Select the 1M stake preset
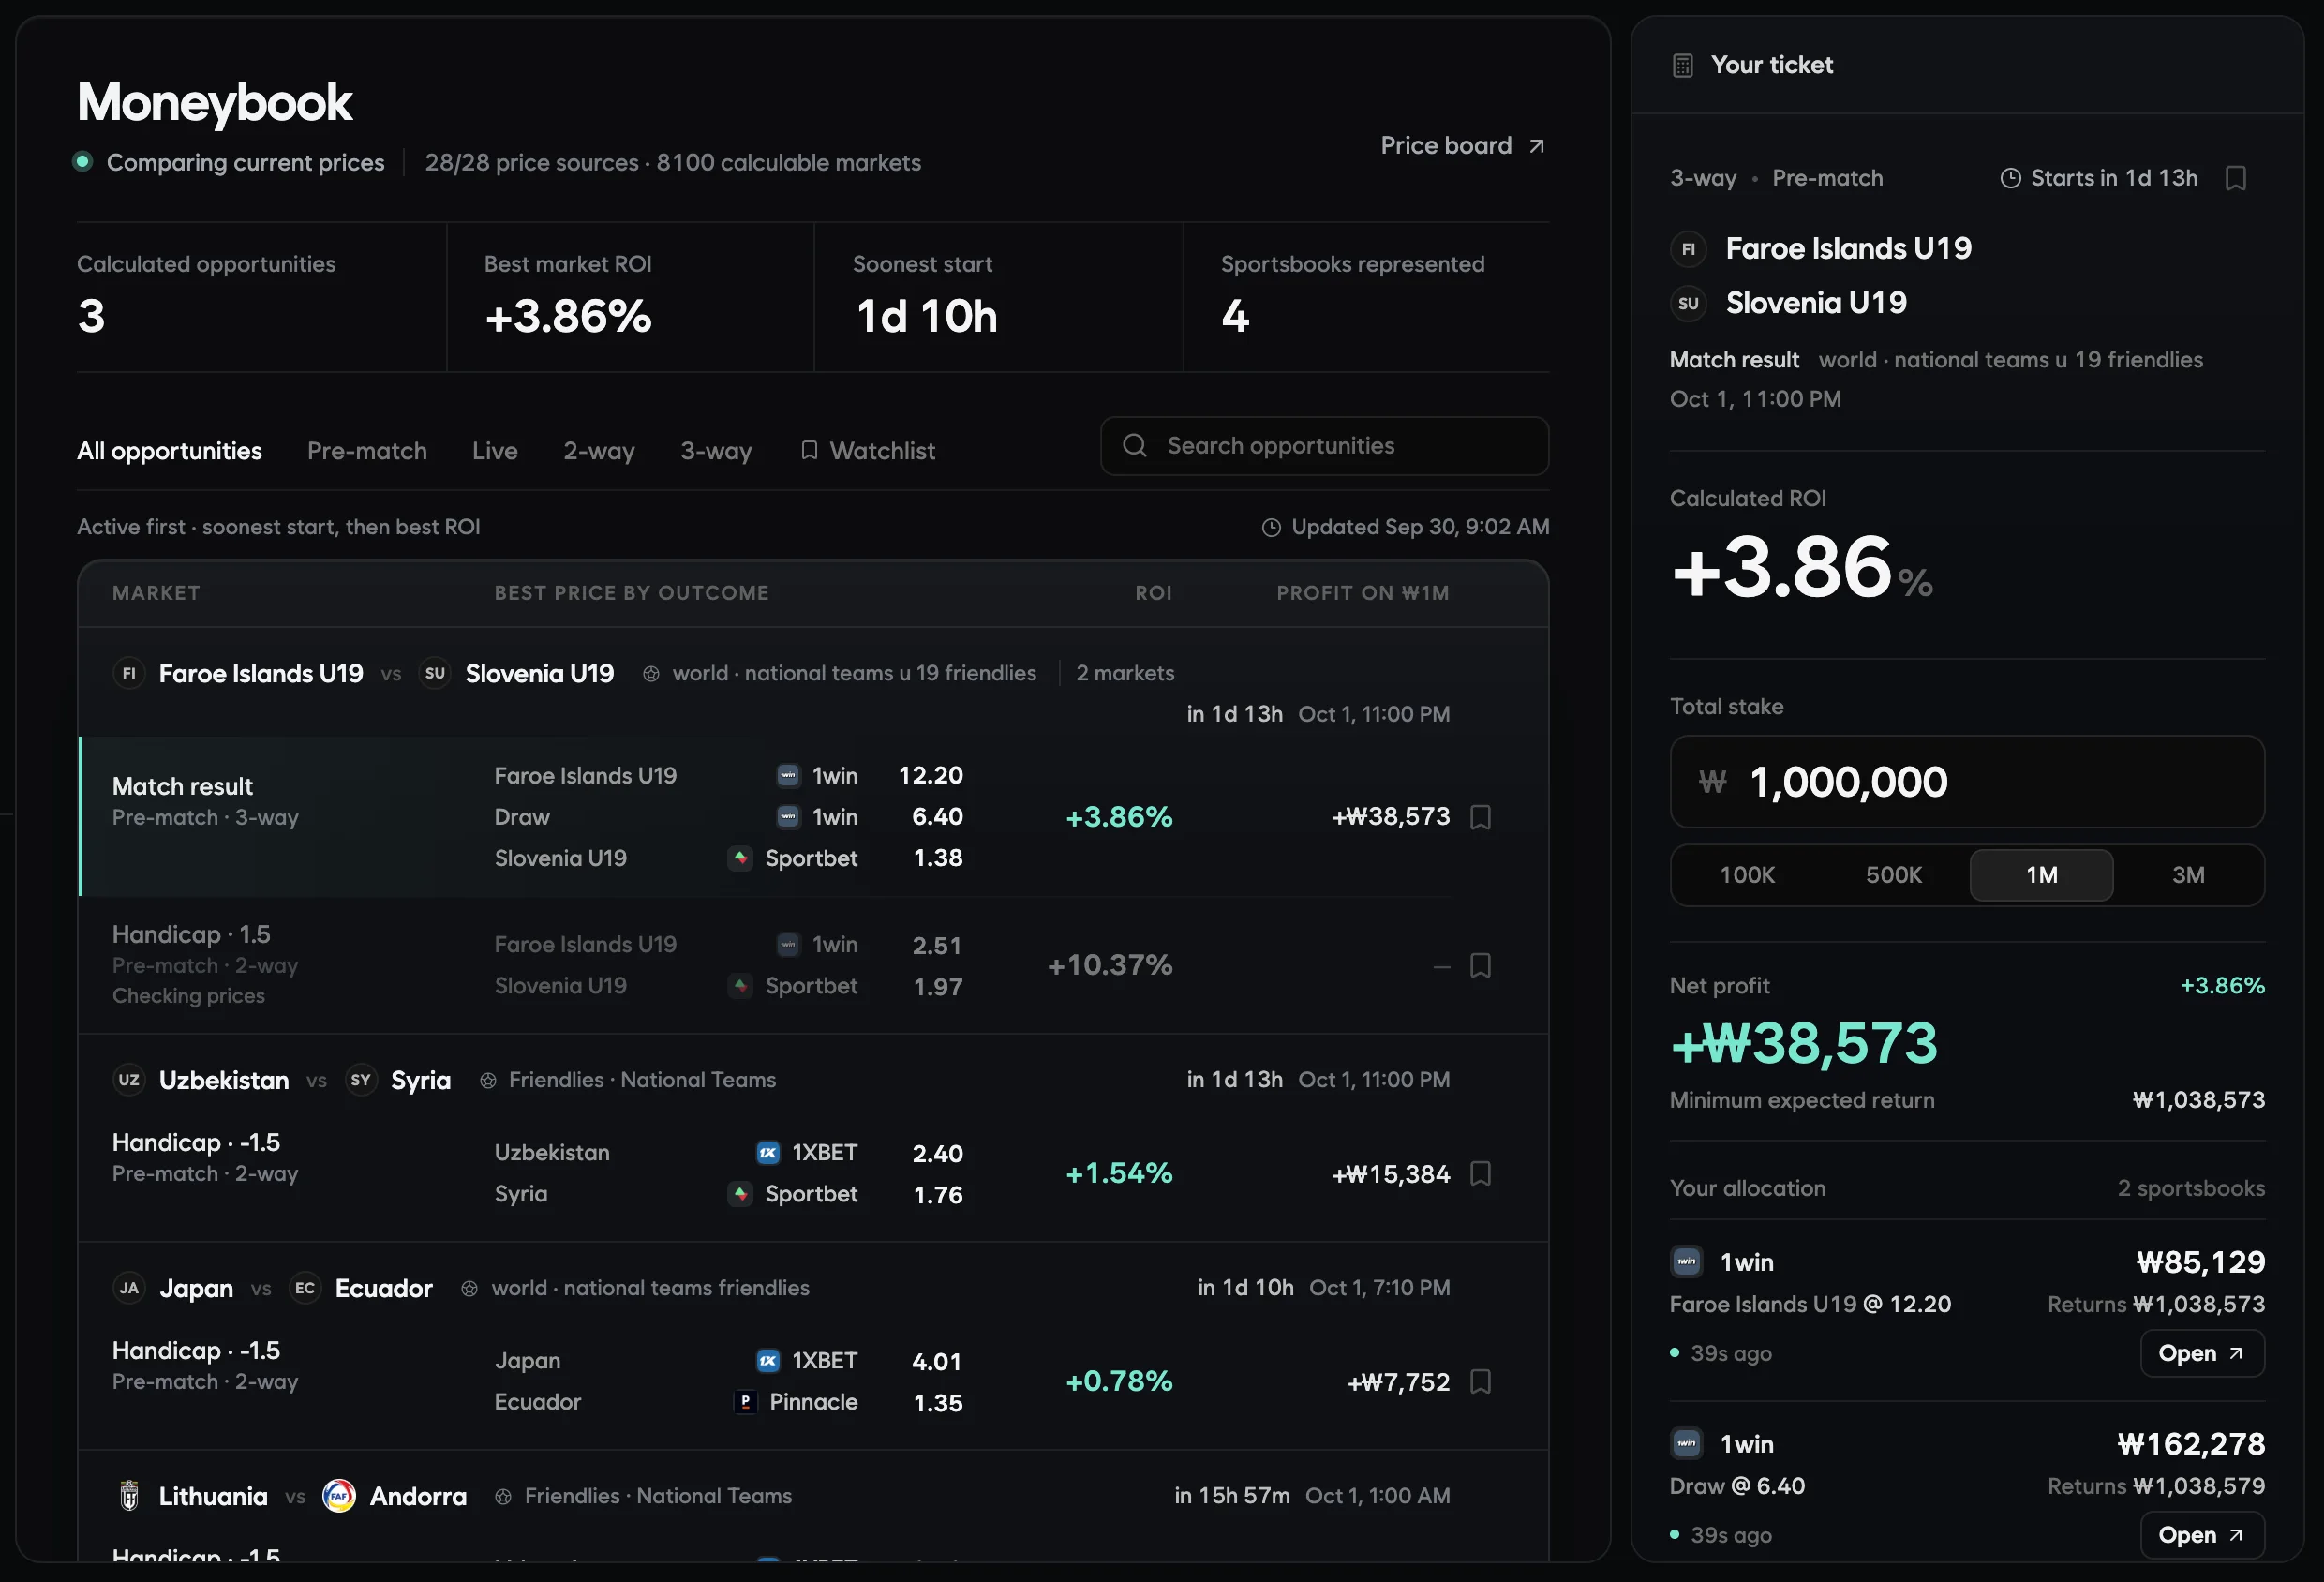2324x1582 pixels. click(x=2041, y=875)
